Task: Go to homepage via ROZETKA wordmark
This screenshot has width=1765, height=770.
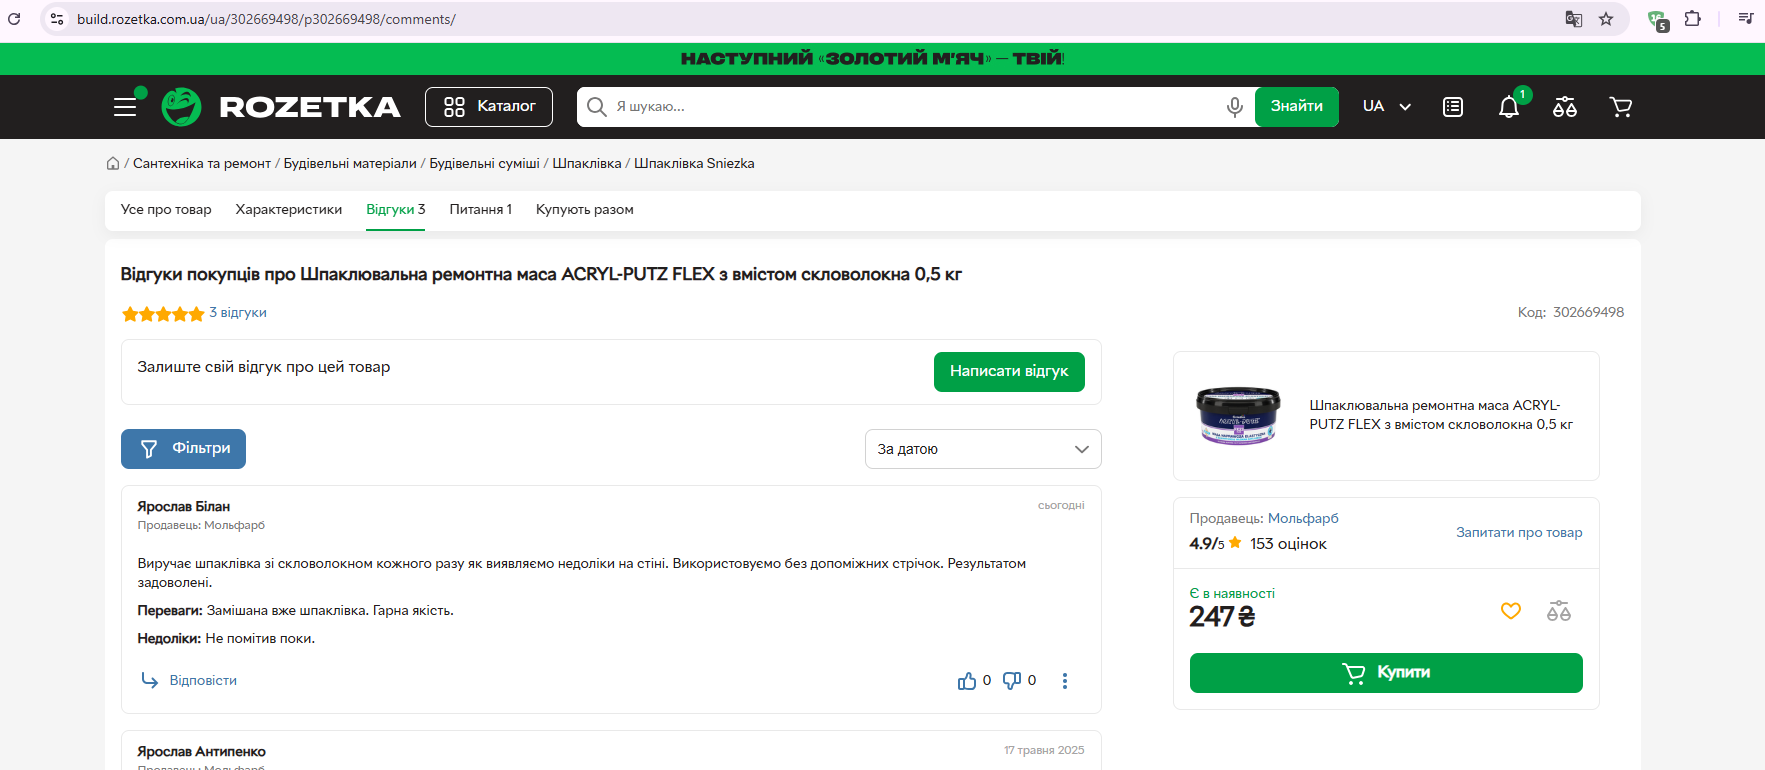Action: point(310,107)
